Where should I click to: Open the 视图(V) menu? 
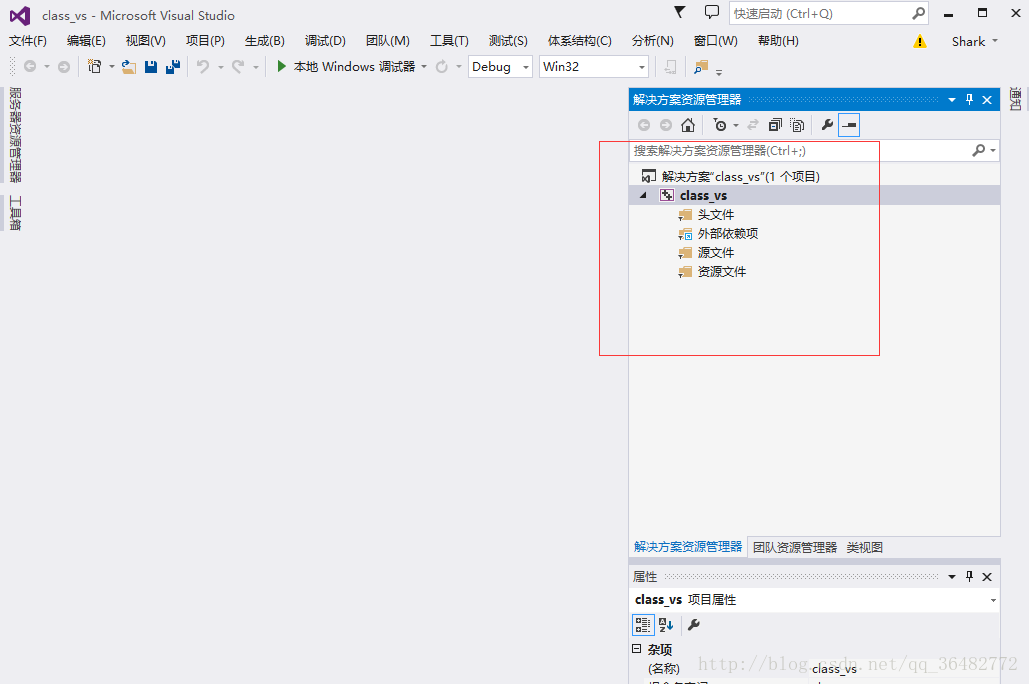[145, 41]
